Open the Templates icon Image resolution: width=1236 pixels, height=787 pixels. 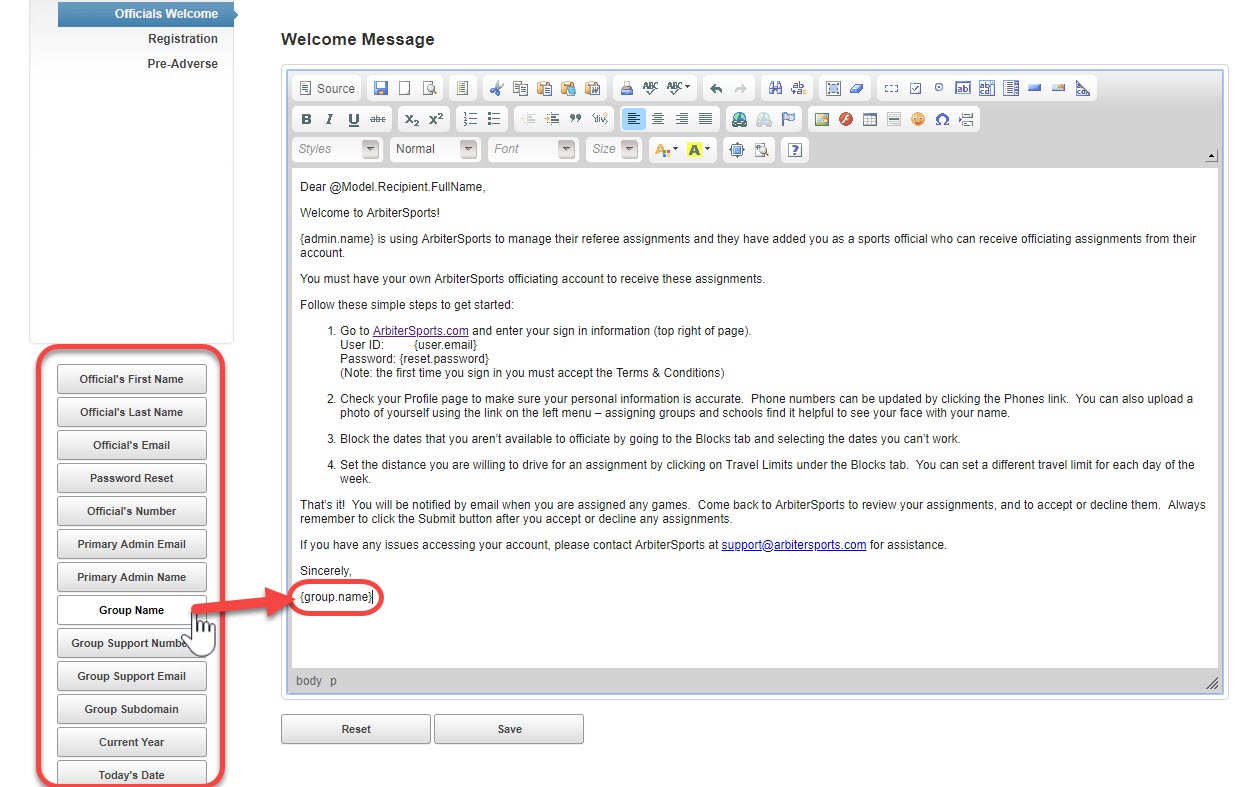[x=462, y=88]
